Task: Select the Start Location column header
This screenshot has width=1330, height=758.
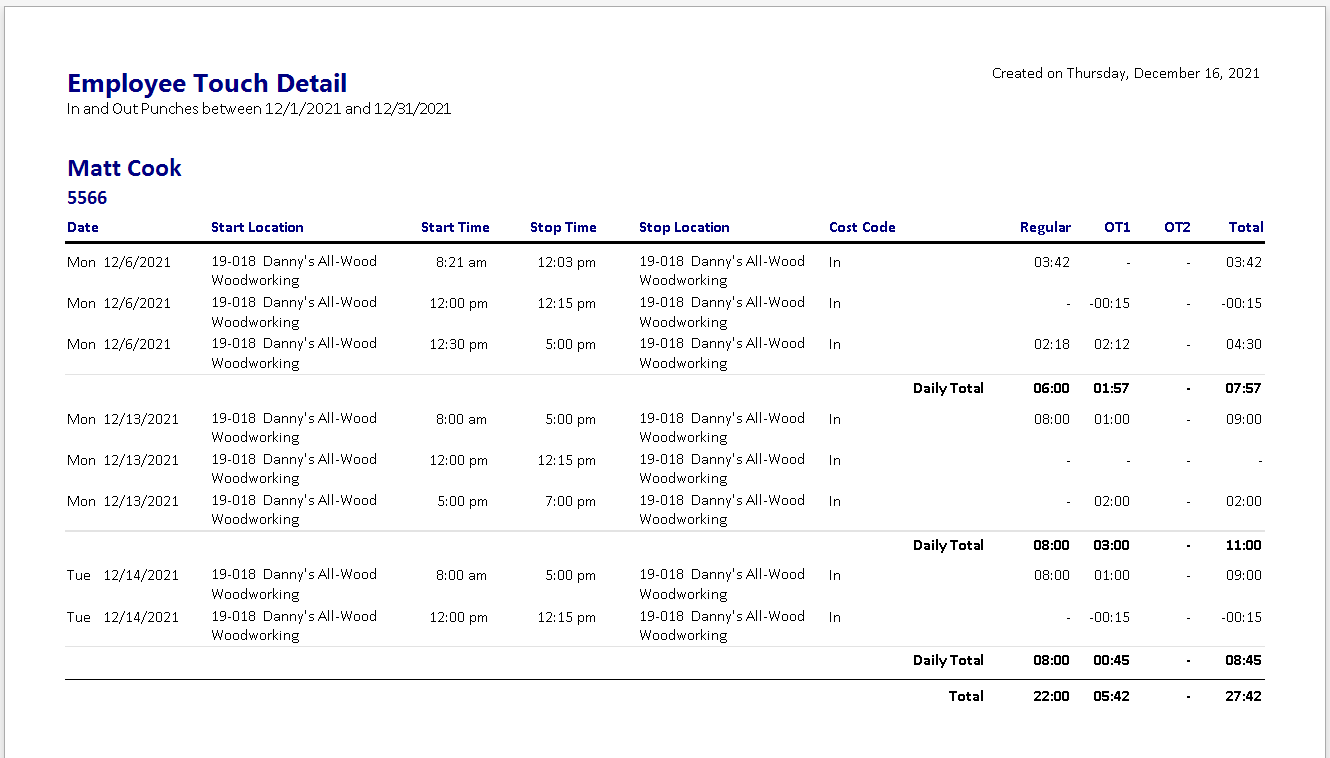Action: pos(257,227)
